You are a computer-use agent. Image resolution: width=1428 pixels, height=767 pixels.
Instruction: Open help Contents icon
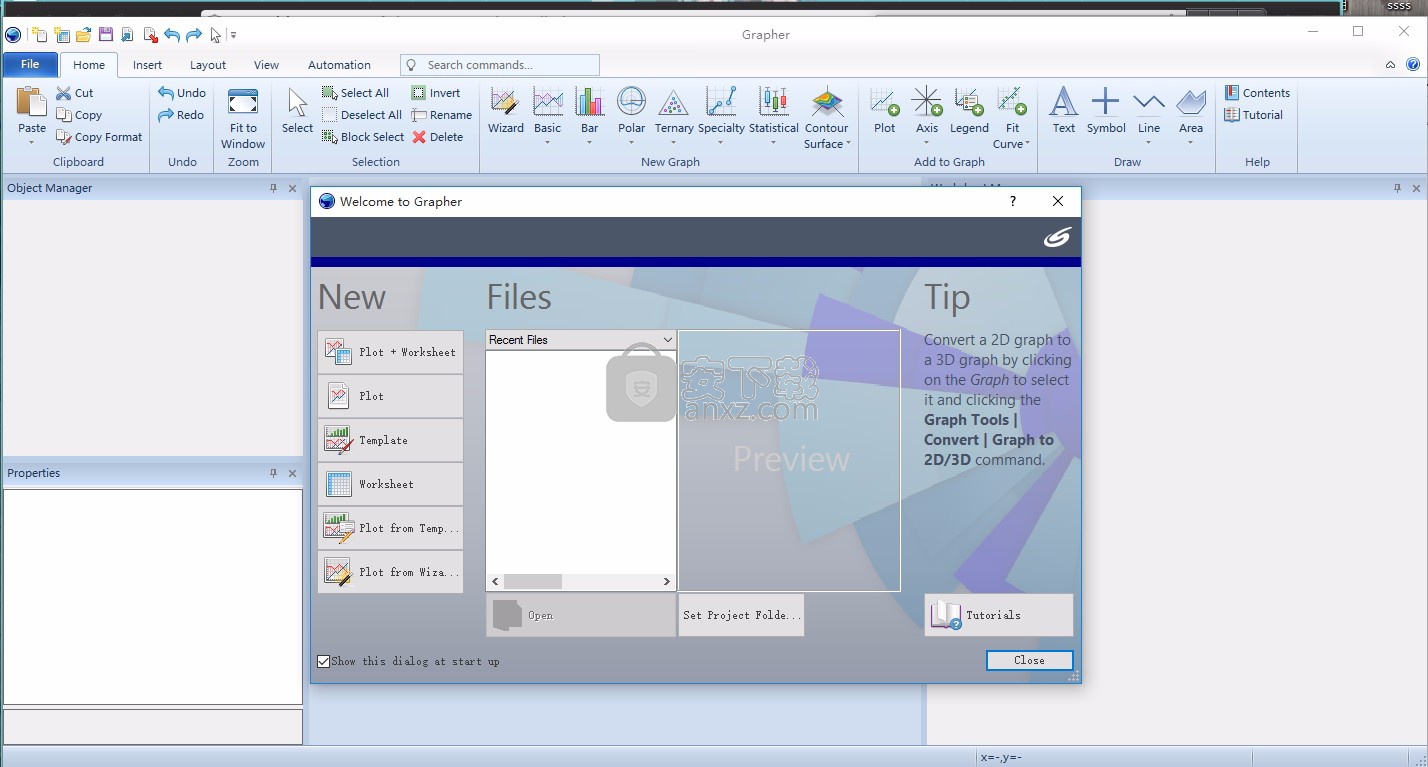[x=1232, y=93]
